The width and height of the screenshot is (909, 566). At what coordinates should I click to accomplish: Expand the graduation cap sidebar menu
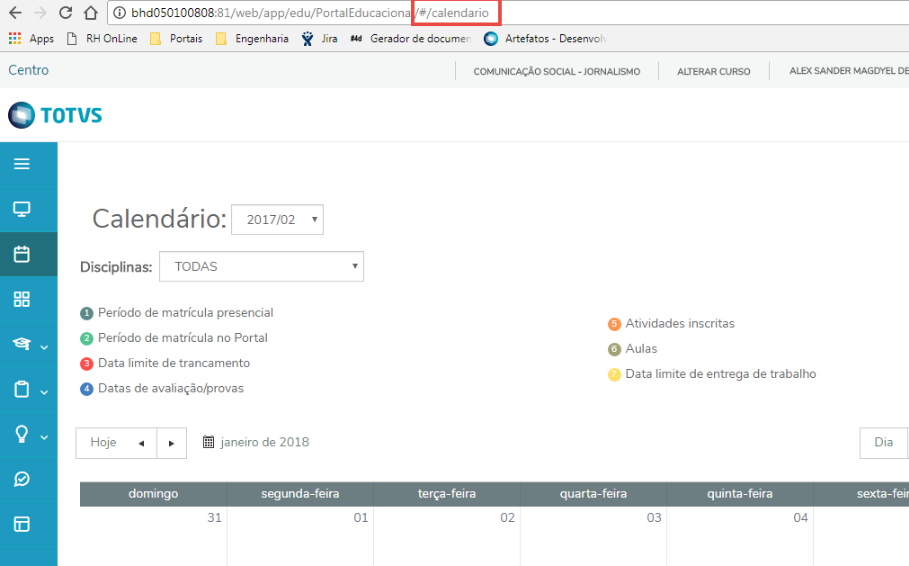tap(22, 344)
